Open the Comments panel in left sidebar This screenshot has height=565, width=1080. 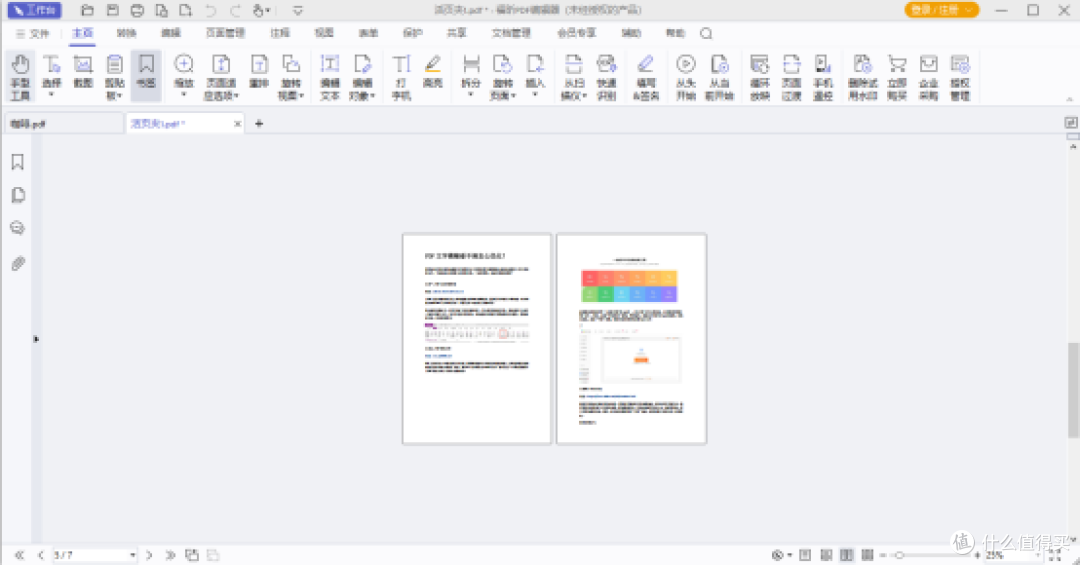[18, 228]
